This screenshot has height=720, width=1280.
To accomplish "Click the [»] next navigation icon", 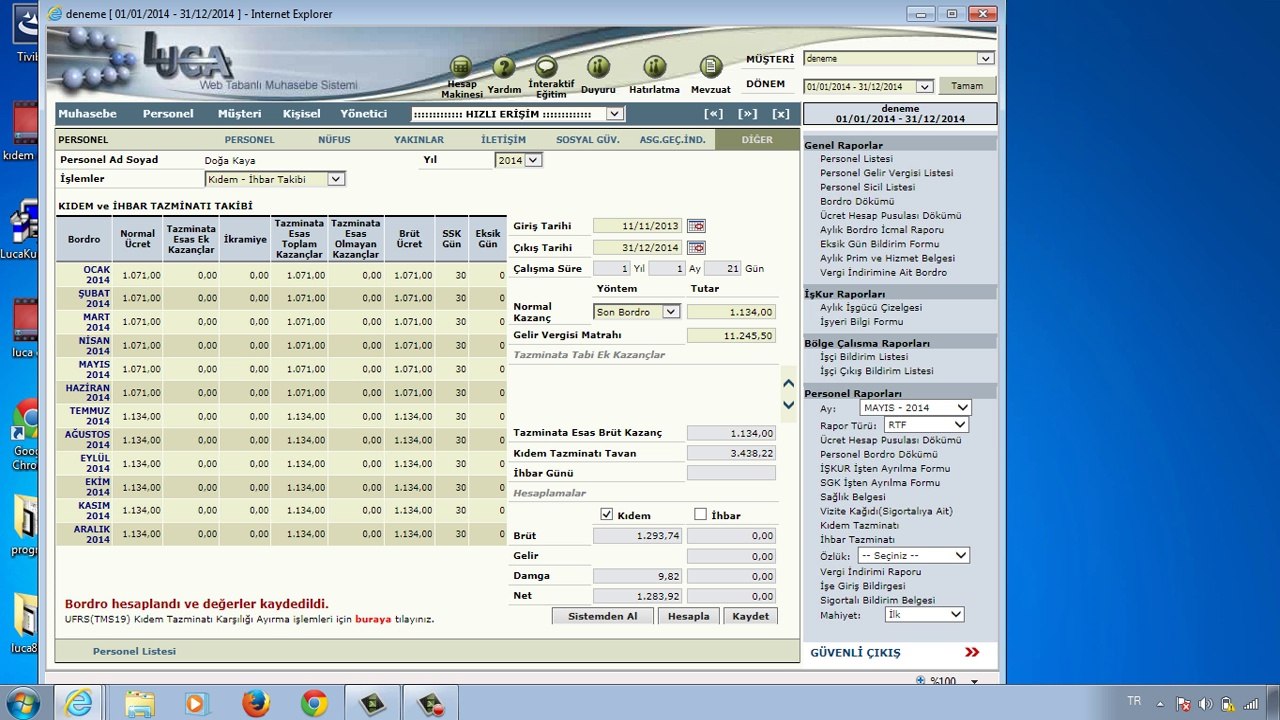I will [748, 114].
